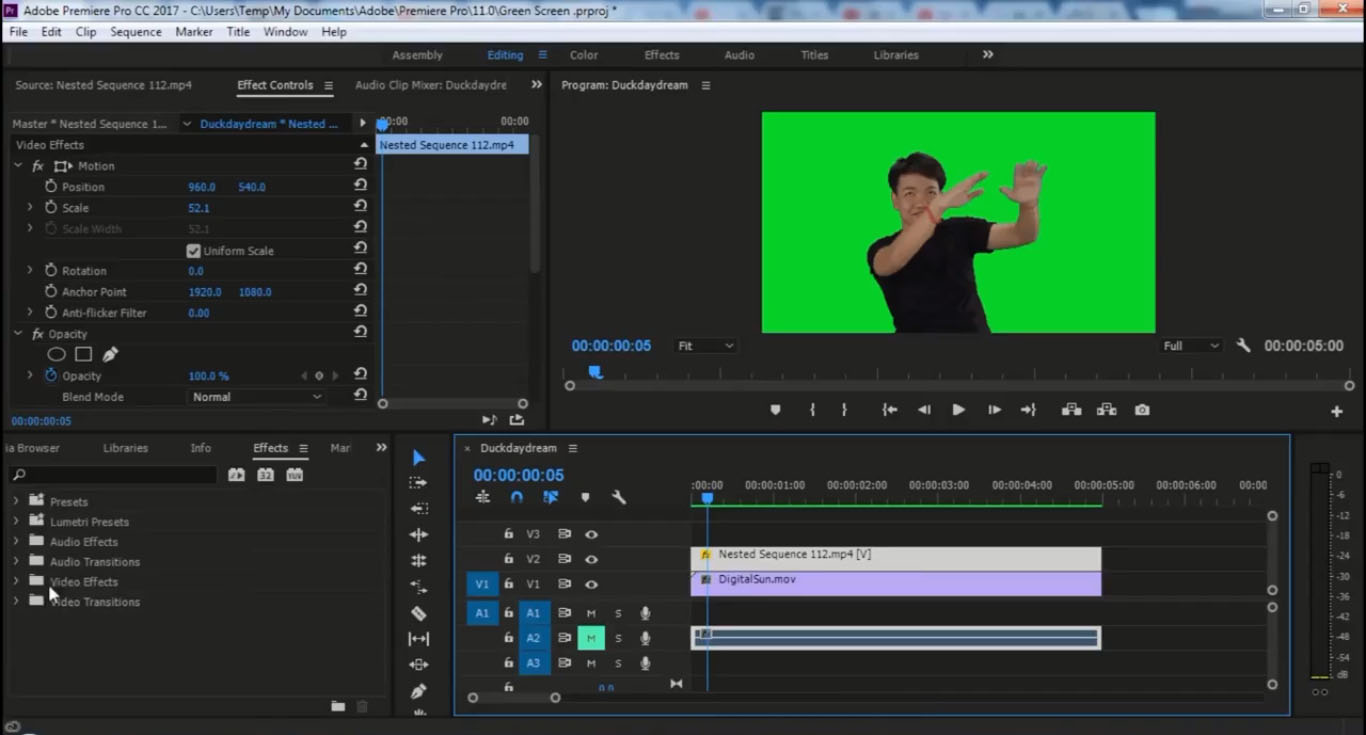Select the Pen tool in the timeline toolbar
This screenshot has height=735, width=1366.
419,691
